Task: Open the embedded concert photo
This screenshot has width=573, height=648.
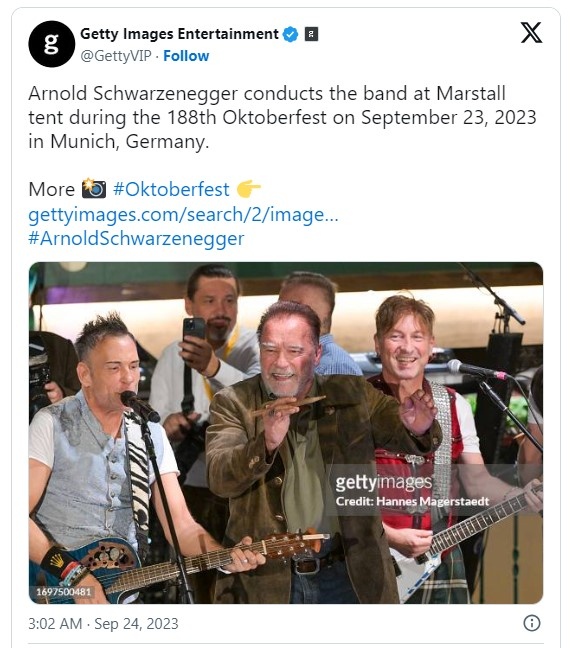Action: pyautogui.click(x=286, y=433)
